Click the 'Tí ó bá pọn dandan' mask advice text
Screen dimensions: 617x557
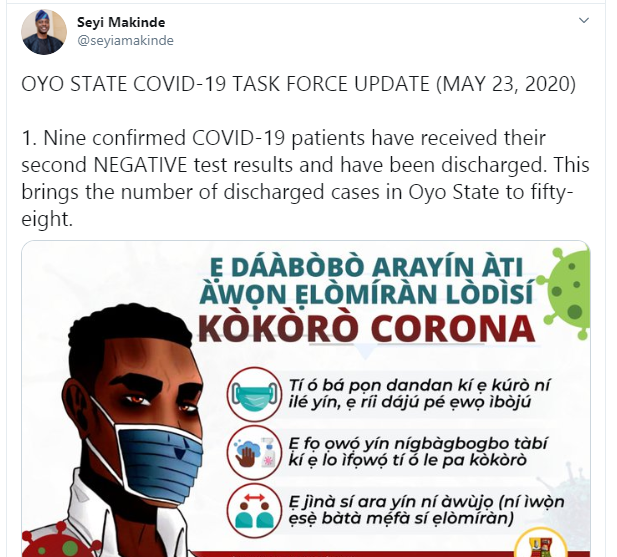coord(419,393)
